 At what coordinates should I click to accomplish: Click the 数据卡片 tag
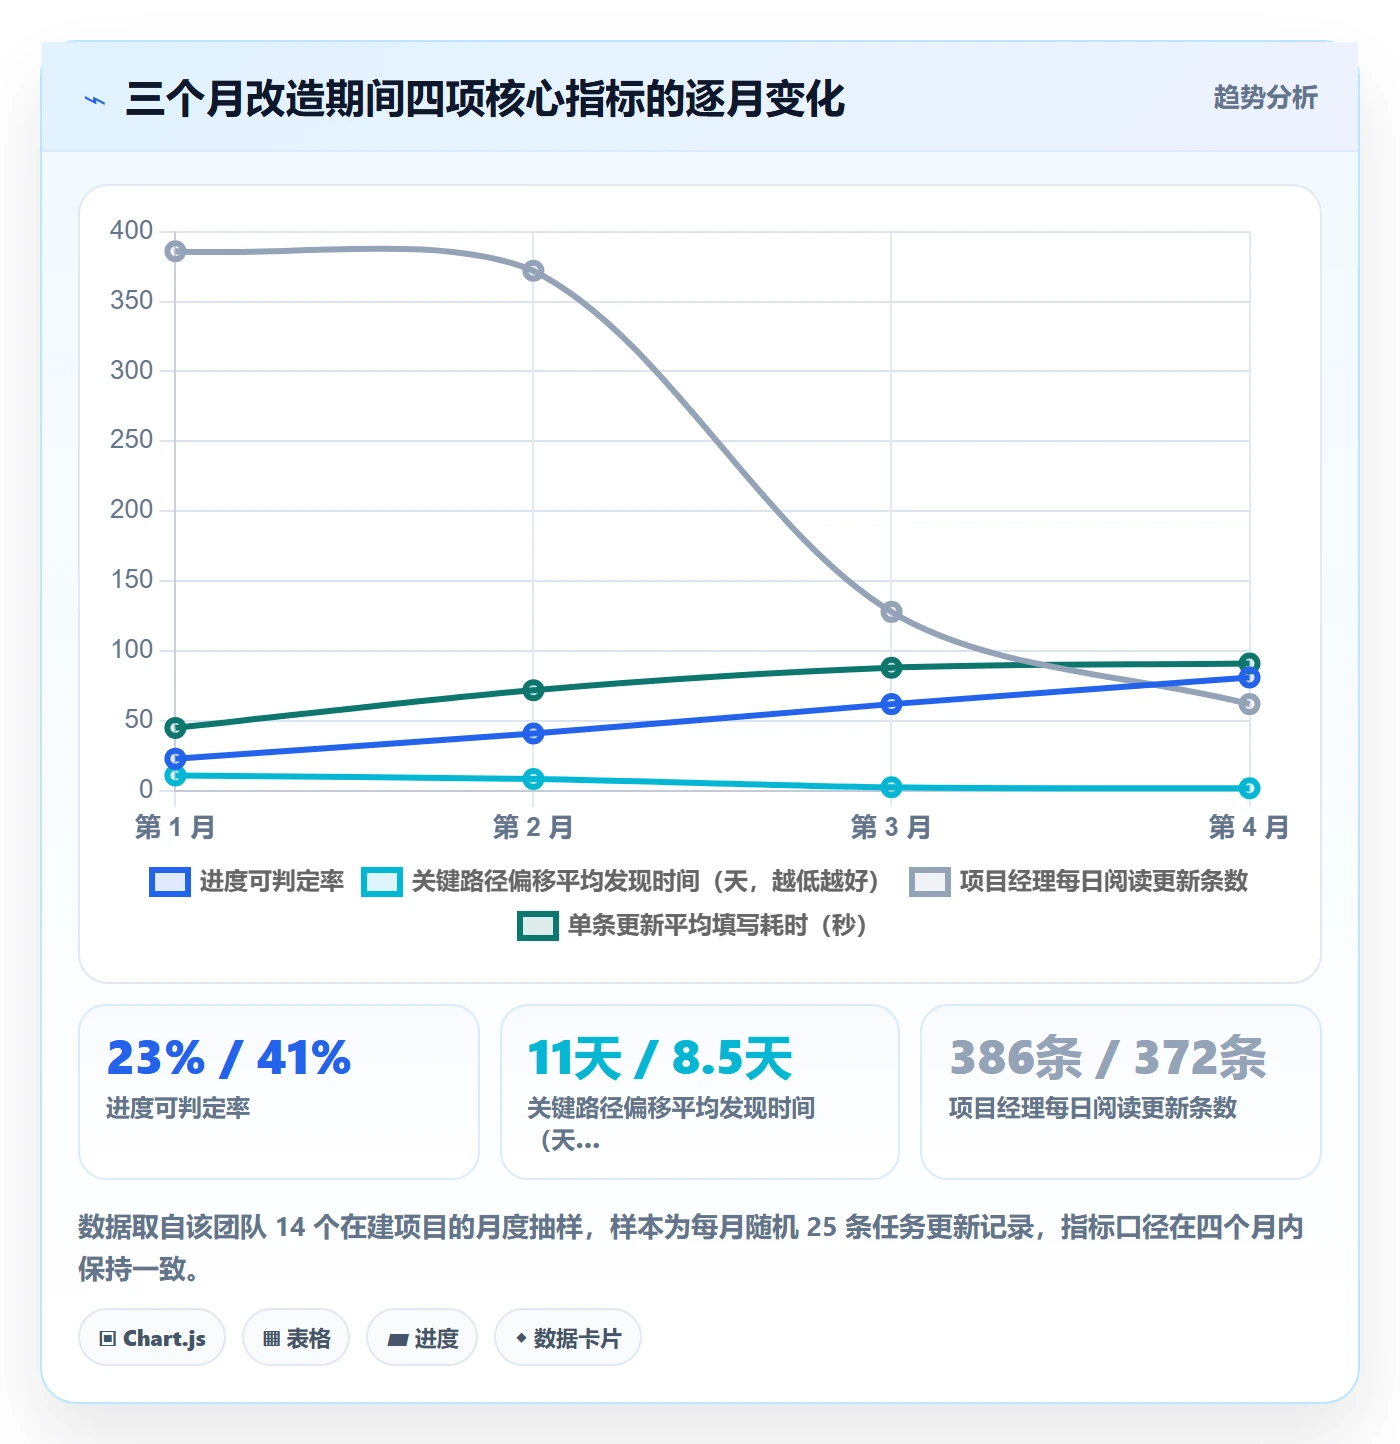(568, 1338)
